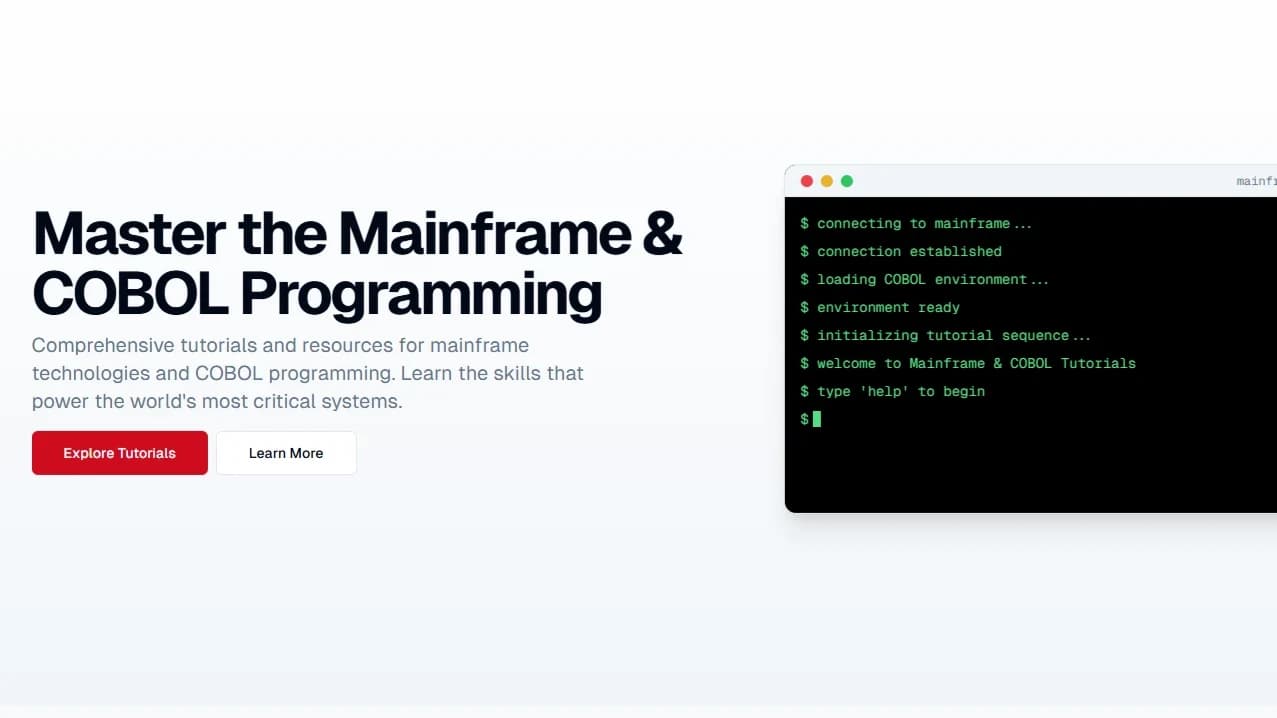The width and height of the screenshot is (1277, 718).
Task: Click the green zoom dot on the terminal
Action: pyautogui.click(x=847, y=181)
